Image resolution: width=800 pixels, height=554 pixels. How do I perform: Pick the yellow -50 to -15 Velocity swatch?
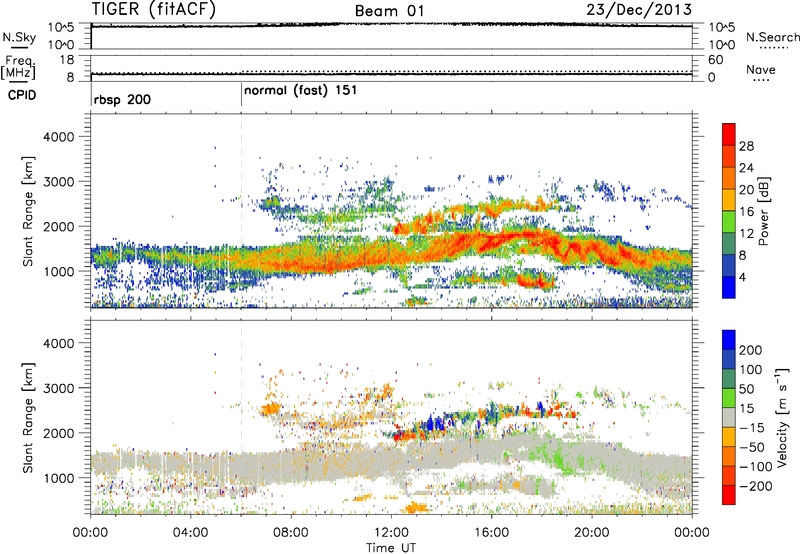pyautogui.click(x=729, y=437)
